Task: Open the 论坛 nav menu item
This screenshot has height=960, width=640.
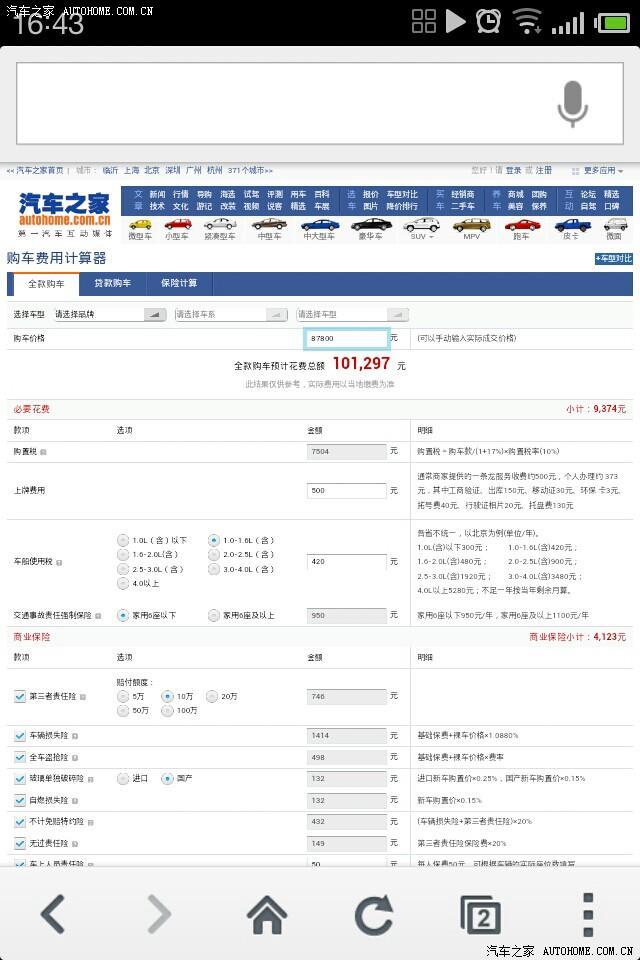Action: tap(589, 194)
